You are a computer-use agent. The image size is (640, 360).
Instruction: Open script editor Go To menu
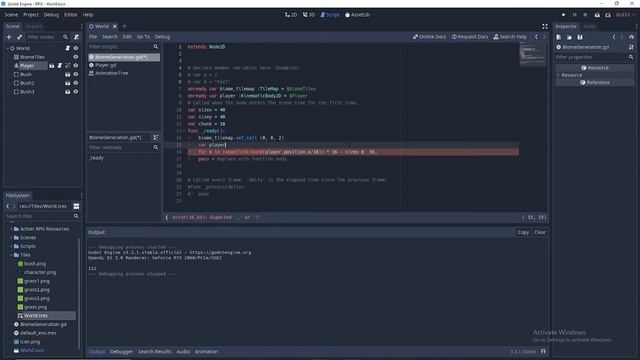point(143,37)
